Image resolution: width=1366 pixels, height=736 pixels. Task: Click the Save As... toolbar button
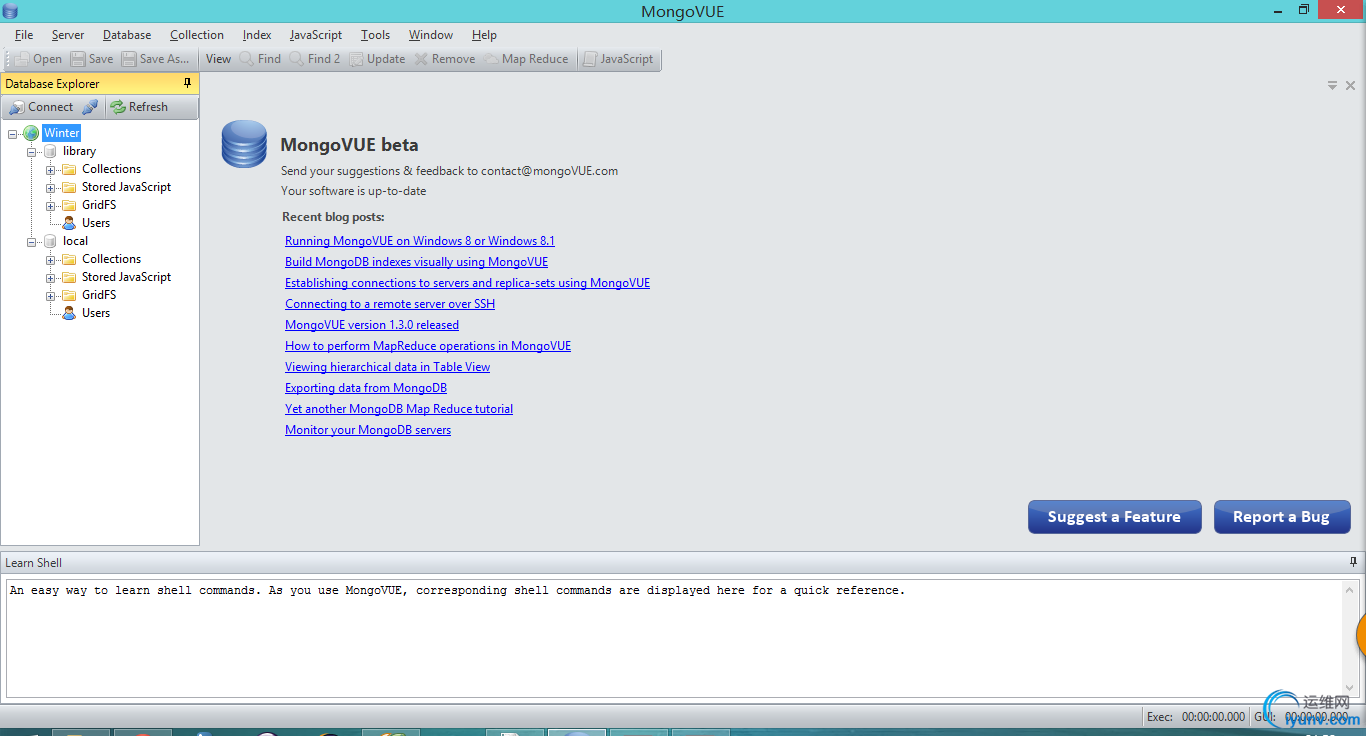(156, 59)
